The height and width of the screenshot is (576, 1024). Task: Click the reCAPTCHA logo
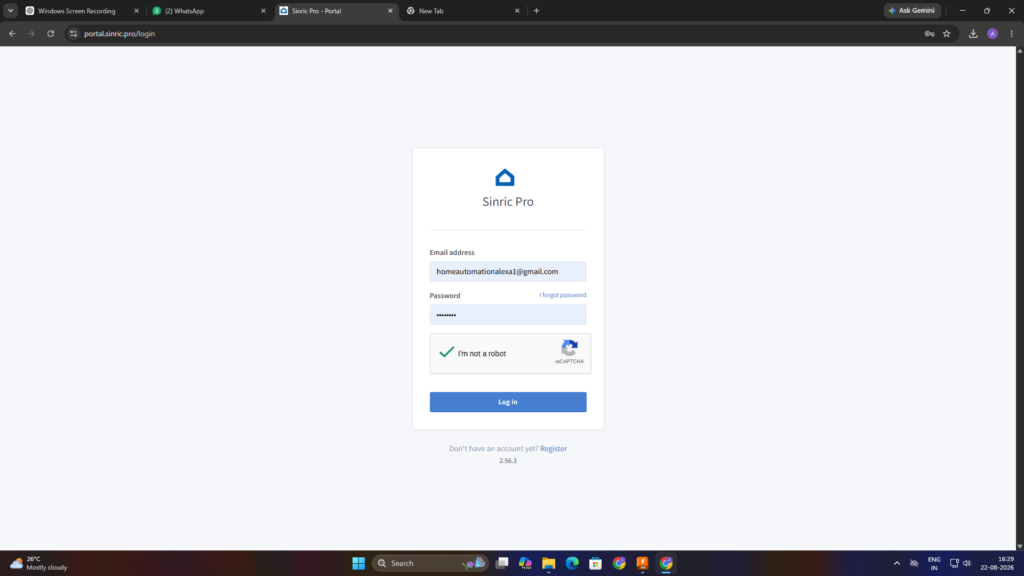(x=569, y=347)
